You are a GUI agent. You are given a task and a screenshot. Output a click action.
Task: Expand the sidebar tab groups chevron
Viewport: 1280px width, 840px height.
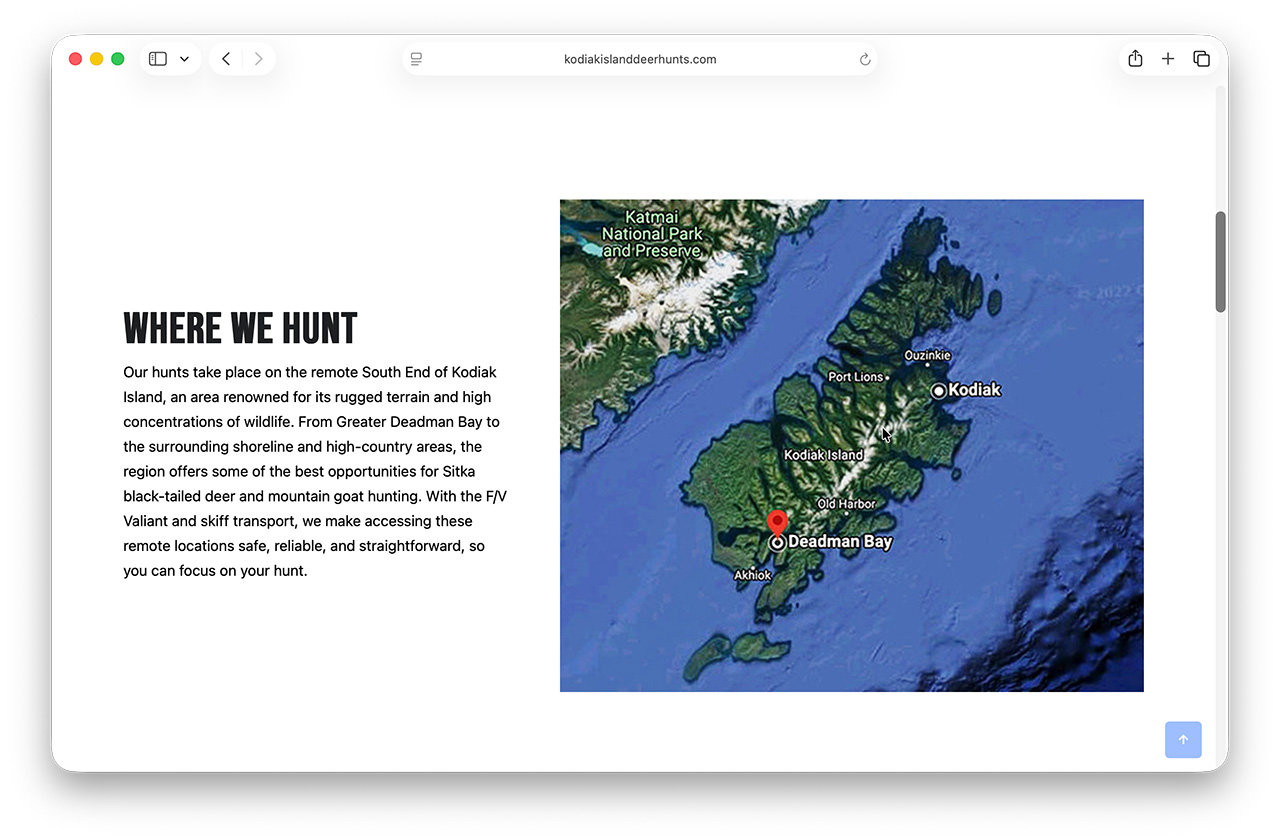pos(184,59)
